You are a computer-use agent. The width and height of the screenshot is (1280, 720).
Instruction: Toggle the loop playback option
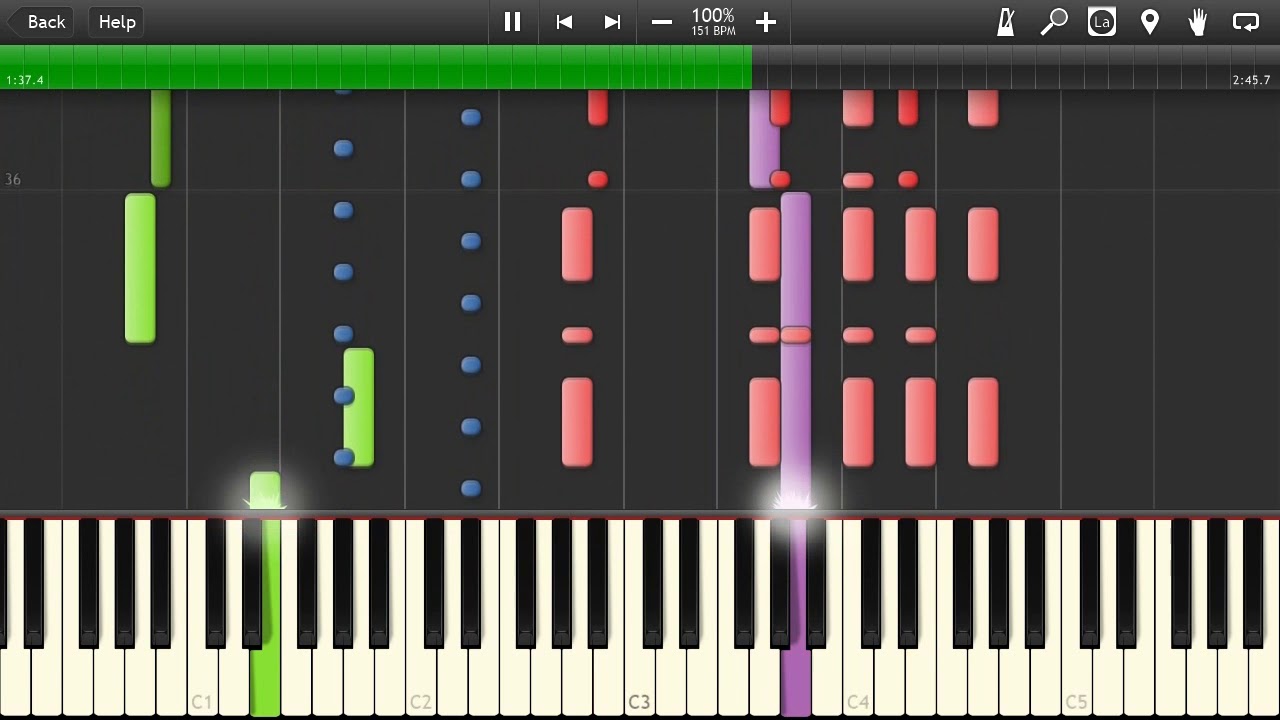[x=1246, y=22]
